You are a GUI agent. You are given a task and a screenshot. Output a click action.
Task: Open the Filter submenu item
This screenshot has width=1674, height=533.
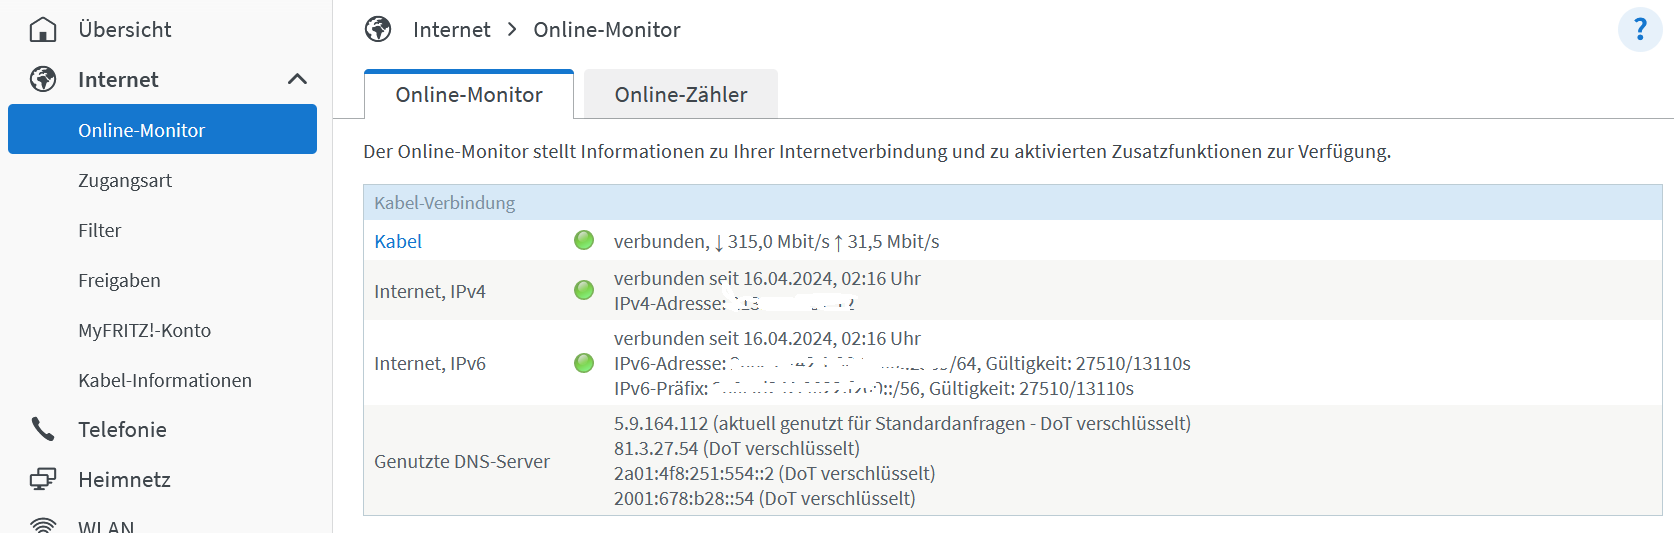pyautogui.click(x=100, y=230)
